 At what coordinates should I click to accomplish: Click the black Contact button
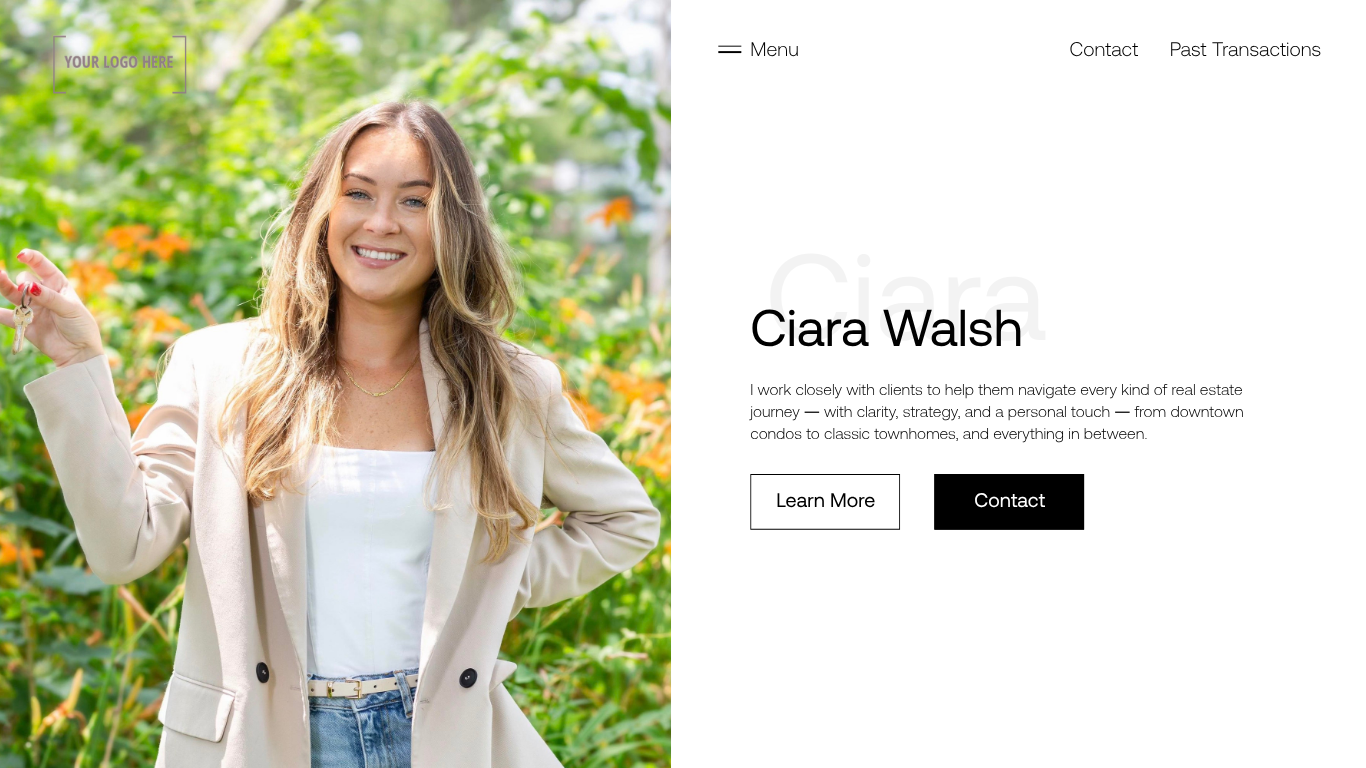click(x=1009, y=502)
